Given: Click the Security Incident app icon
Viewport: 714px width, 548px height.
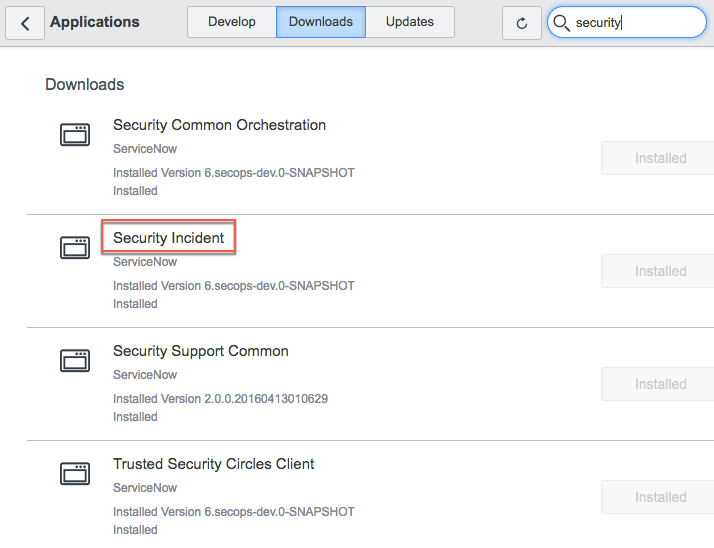Looking at the screenshot, I should (x=75, y=247).
